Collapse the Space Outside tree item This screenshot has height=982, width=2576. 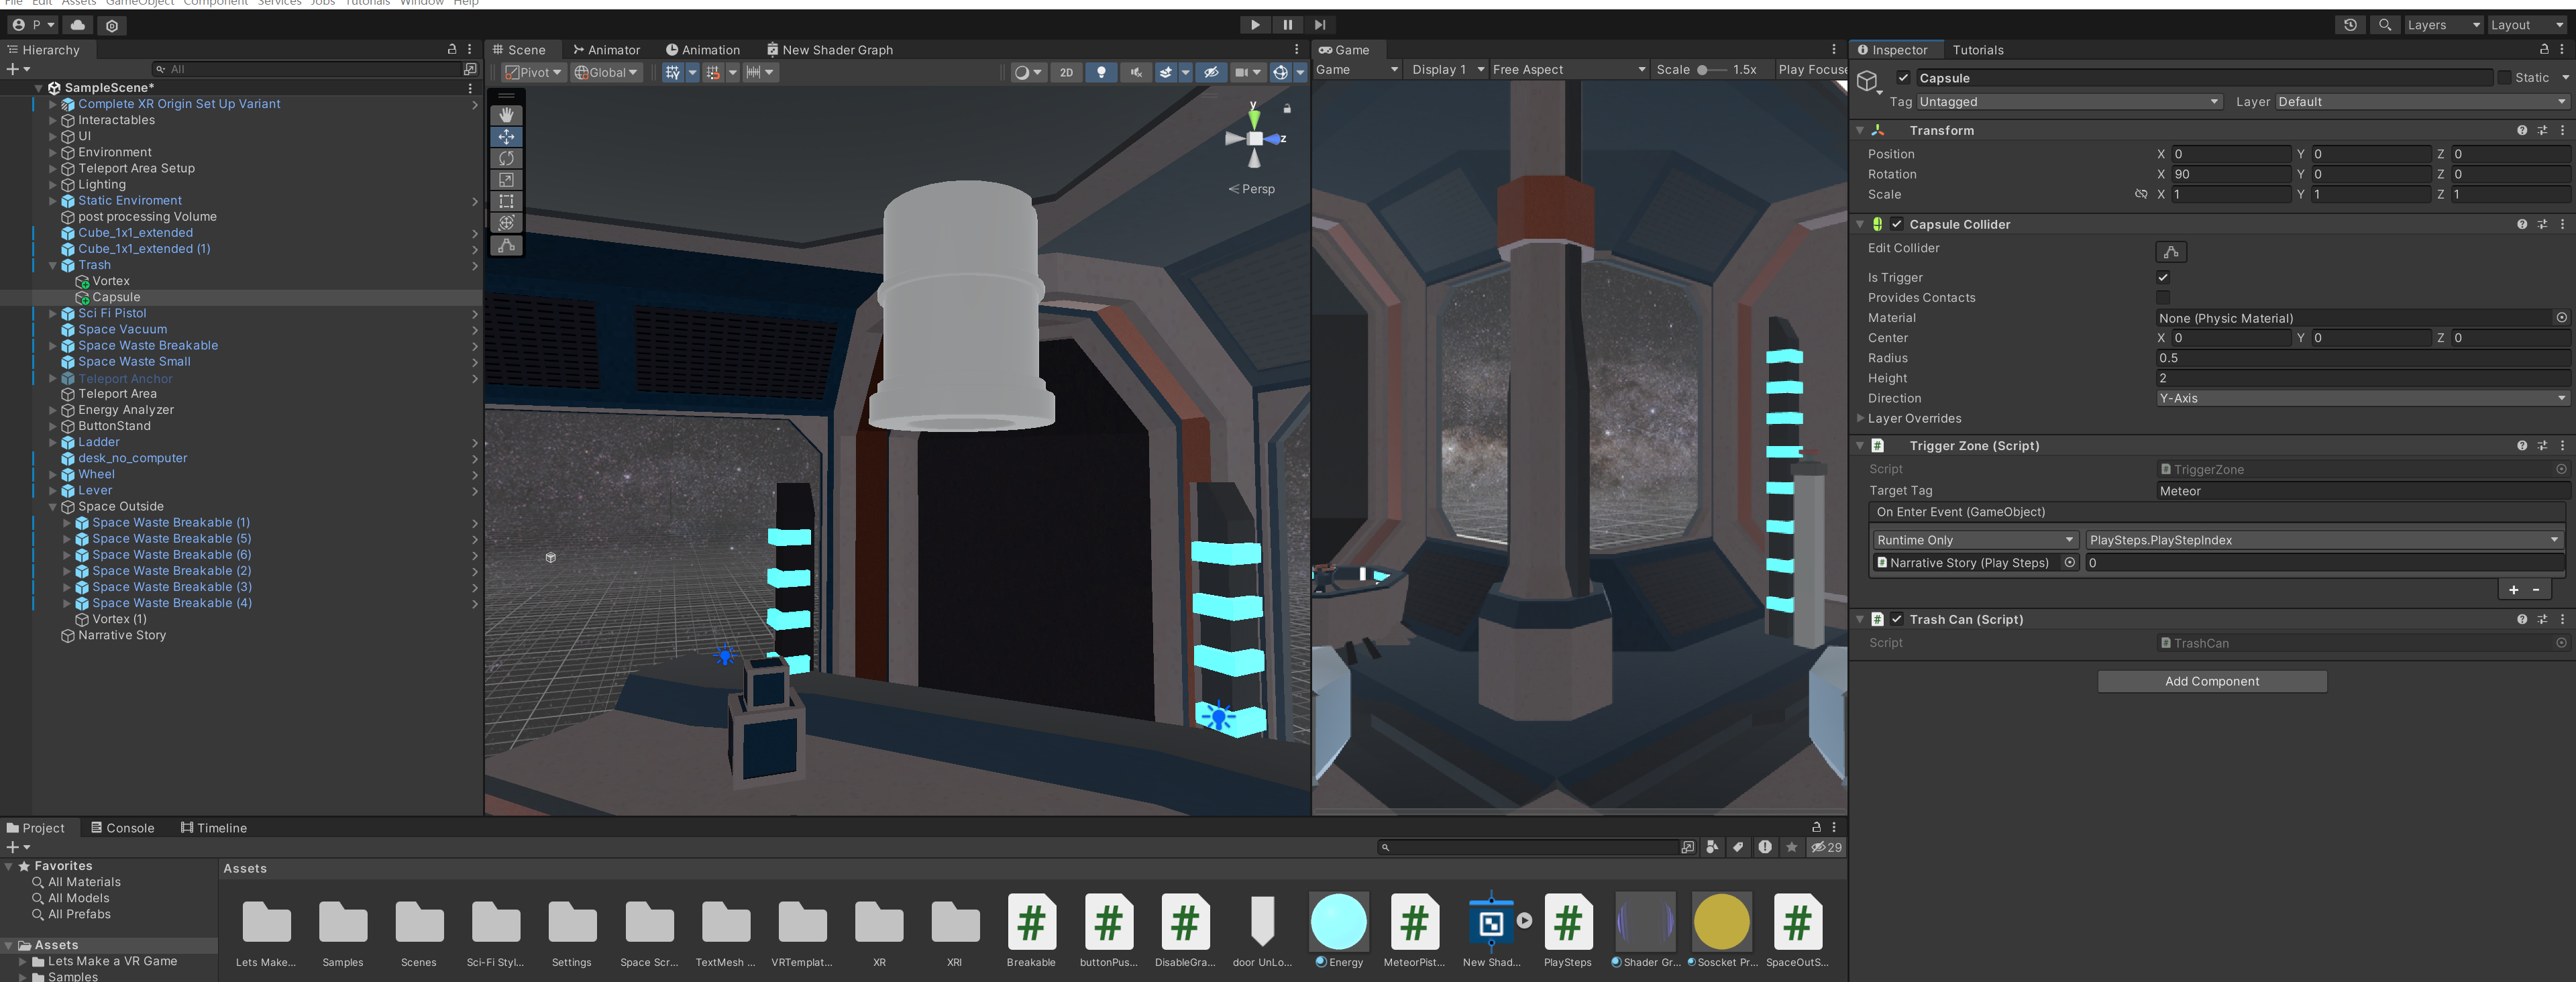53,507
